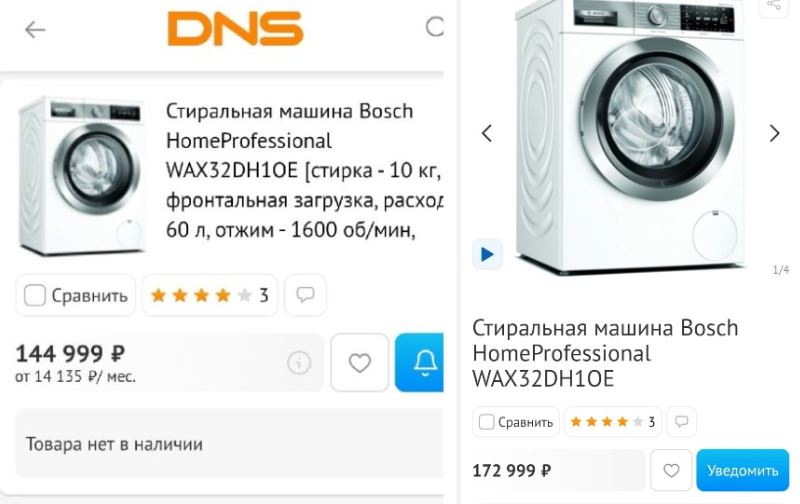This screenshot has height=504, width=800.
Task: Play the product video
Action: 487,254
